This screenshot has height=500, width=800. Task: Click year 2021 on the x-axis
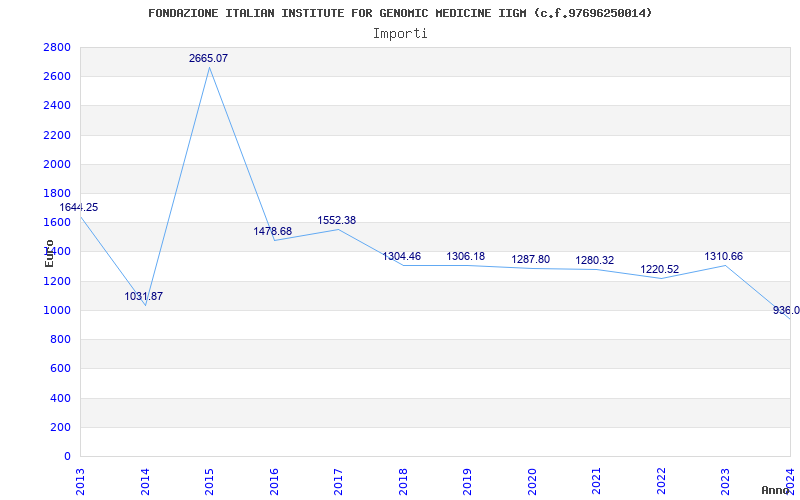click(x=596, y=480)
